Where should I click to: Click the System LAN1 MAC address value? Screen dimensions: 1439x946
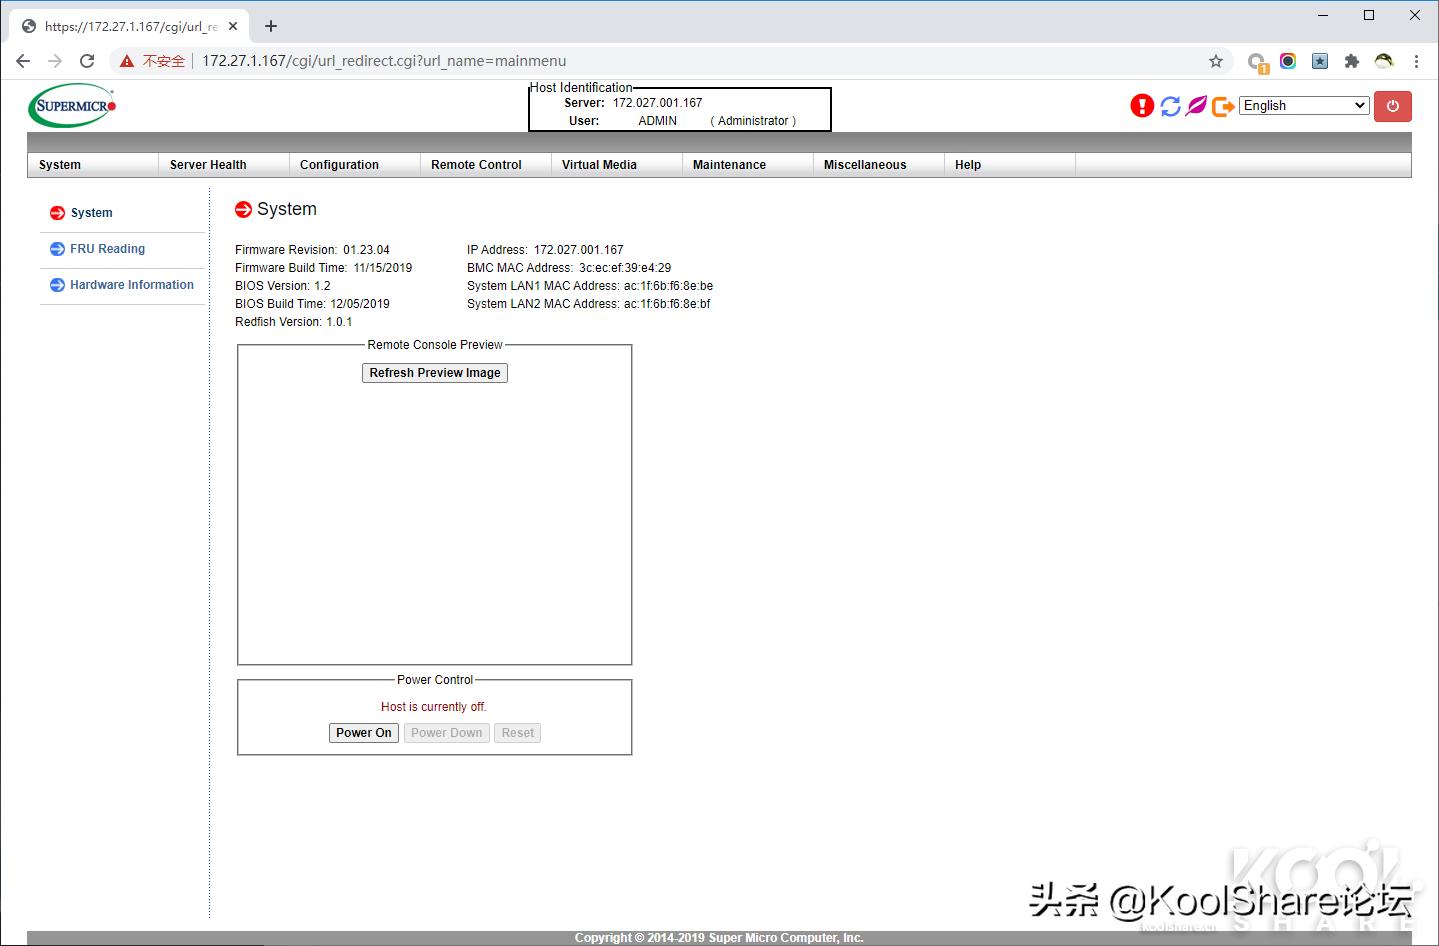click(x=668, y=286)
